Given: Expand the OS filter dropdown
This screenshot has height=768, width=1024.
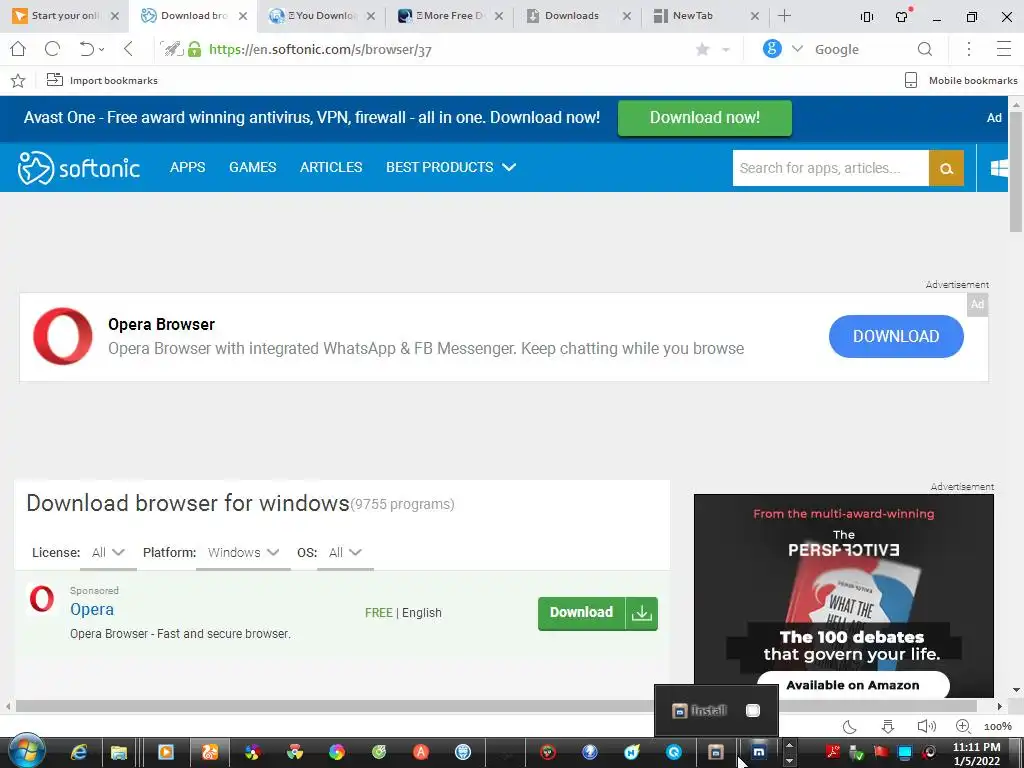Looking at the screenshot, I should [345, 552].
